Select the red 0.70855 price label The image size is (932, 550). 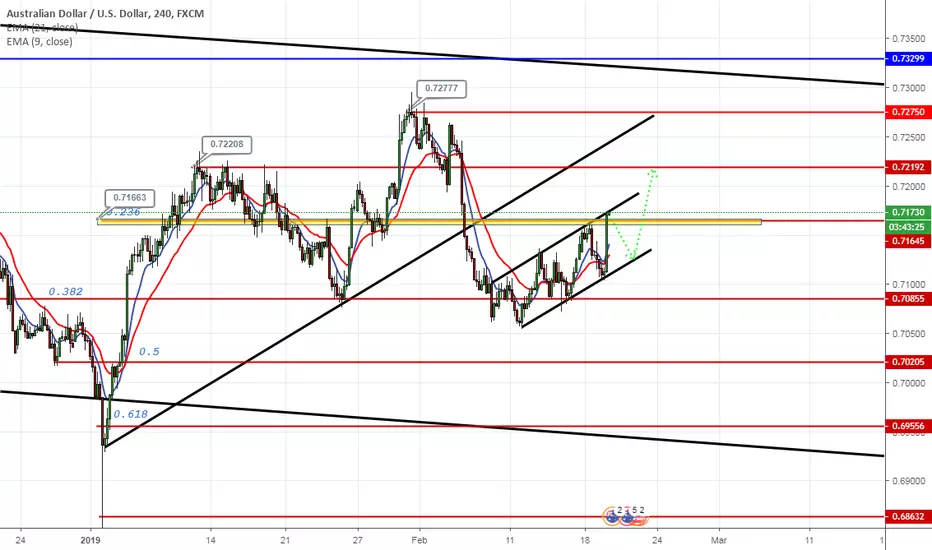(908, 298)
